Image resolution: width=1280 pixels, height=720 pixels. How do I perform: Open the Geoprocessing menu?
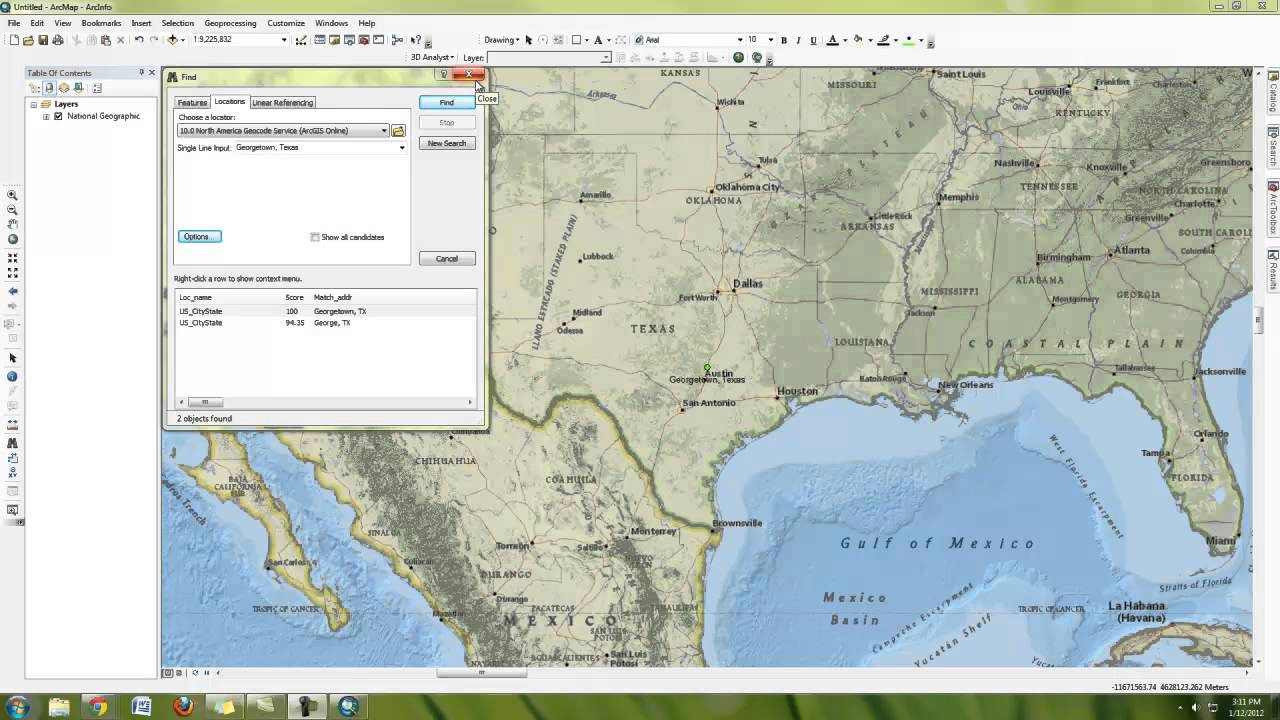click(230, 23)
